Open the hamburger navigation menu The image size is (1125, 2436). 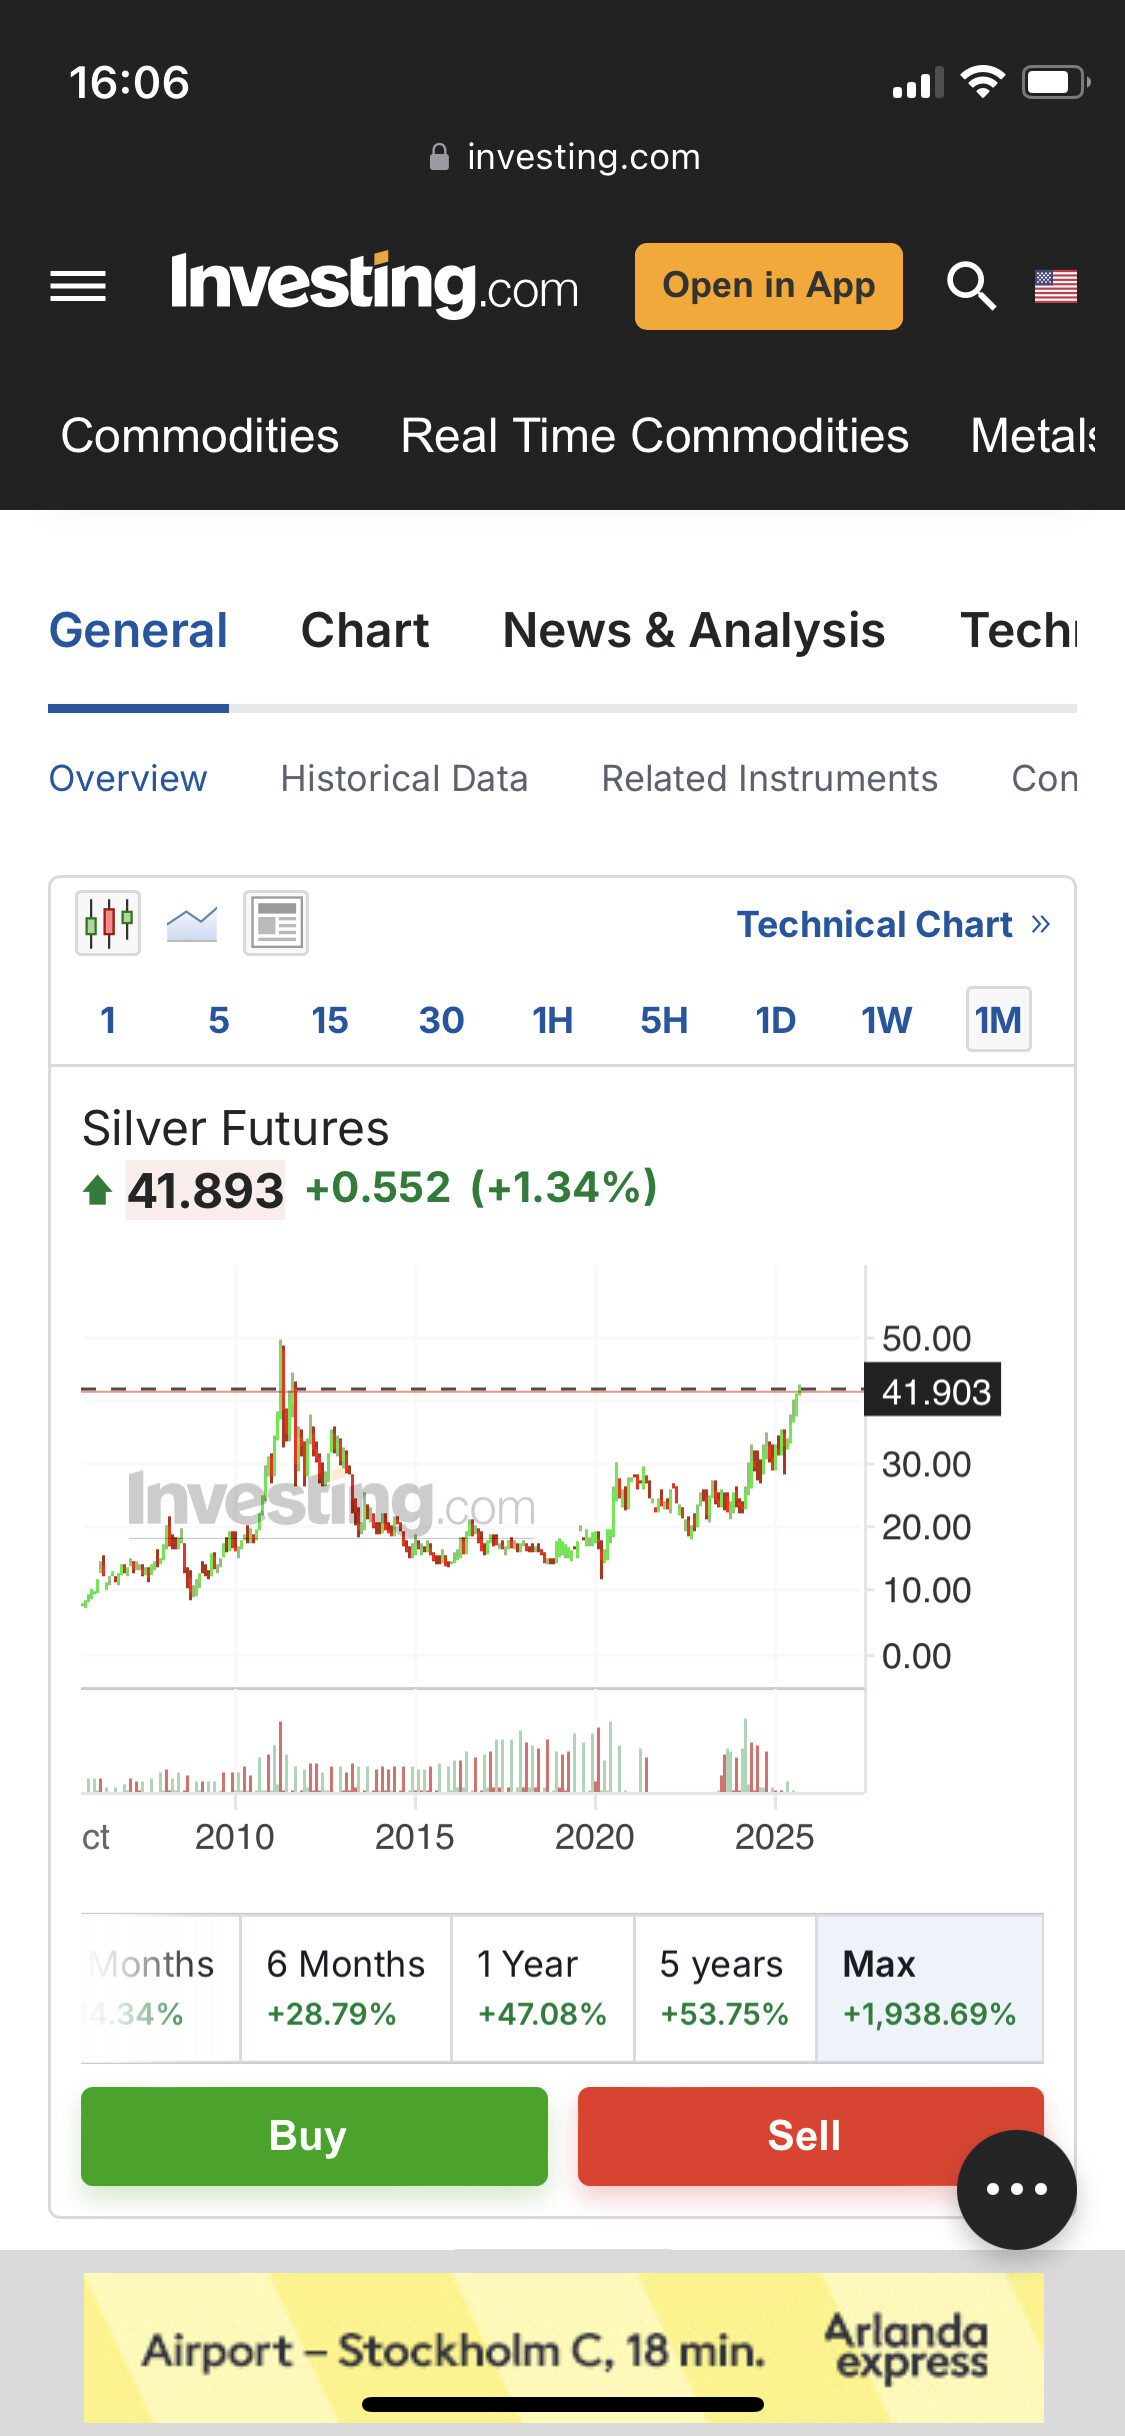[x=78, y=287]
